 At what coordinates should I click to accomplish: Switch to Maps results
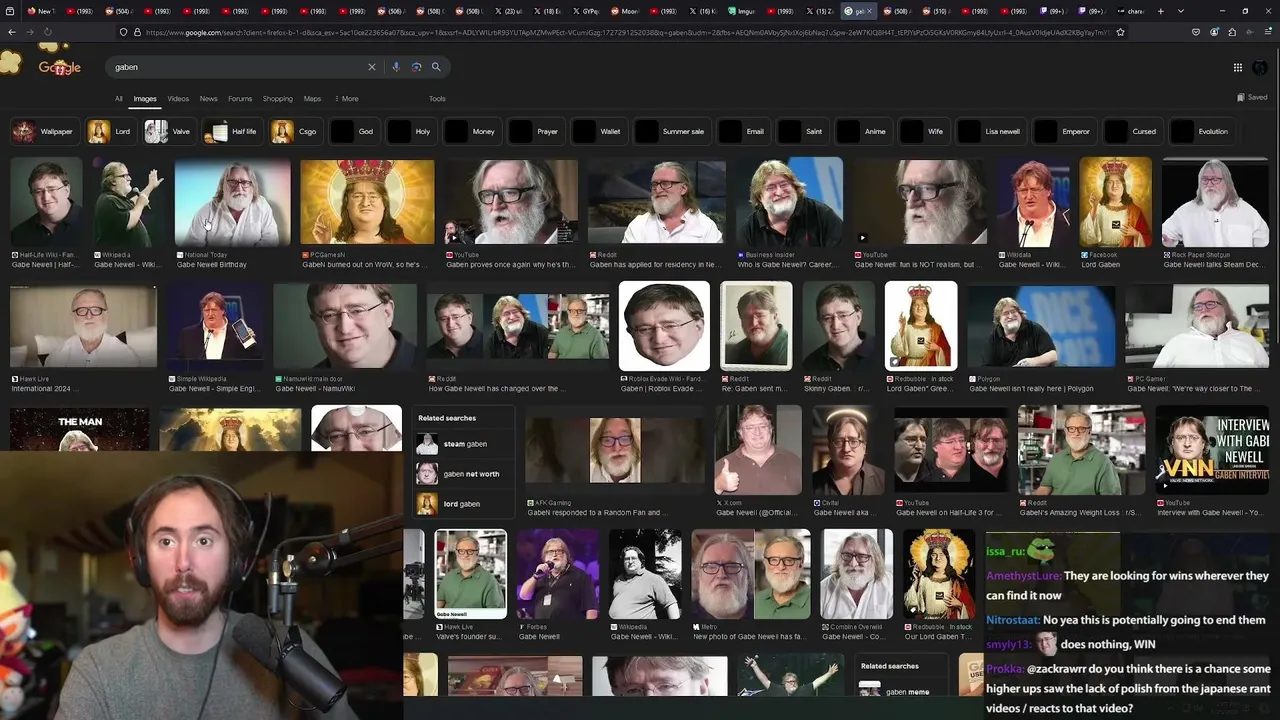pyautogui.click(x=312, y=99)
